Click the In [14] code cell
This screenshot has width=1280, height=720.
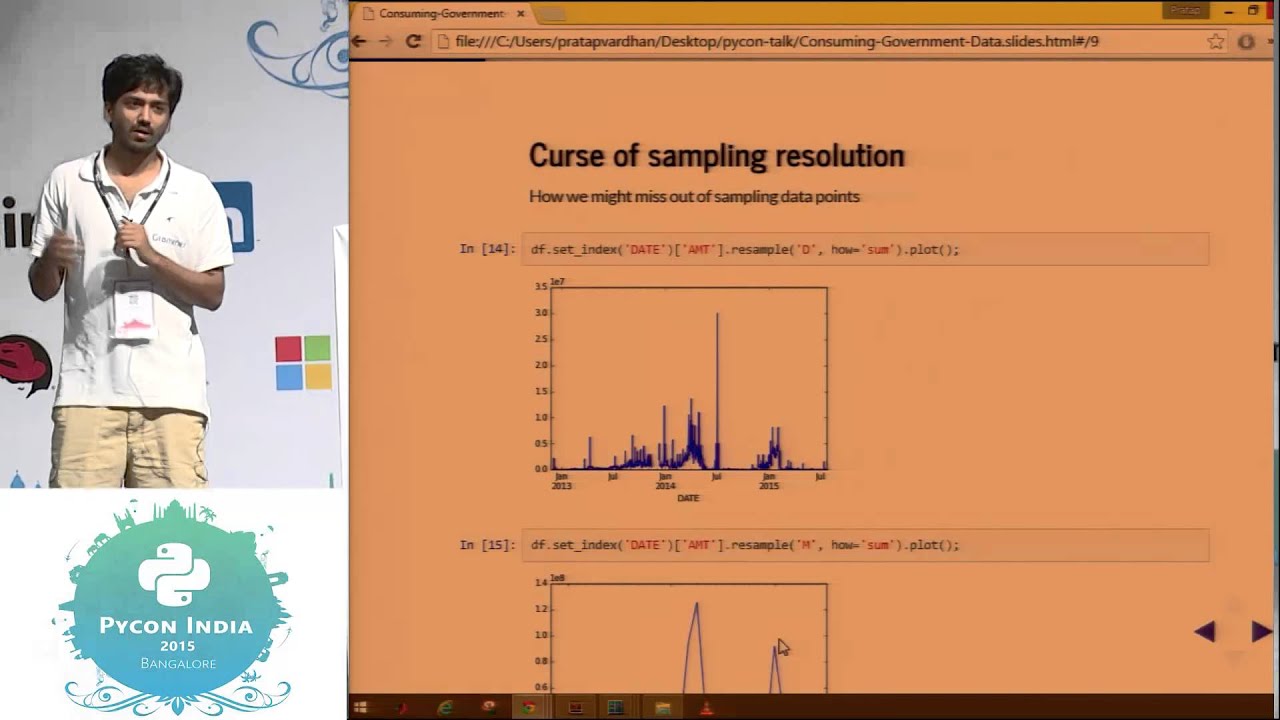[865, 249]
